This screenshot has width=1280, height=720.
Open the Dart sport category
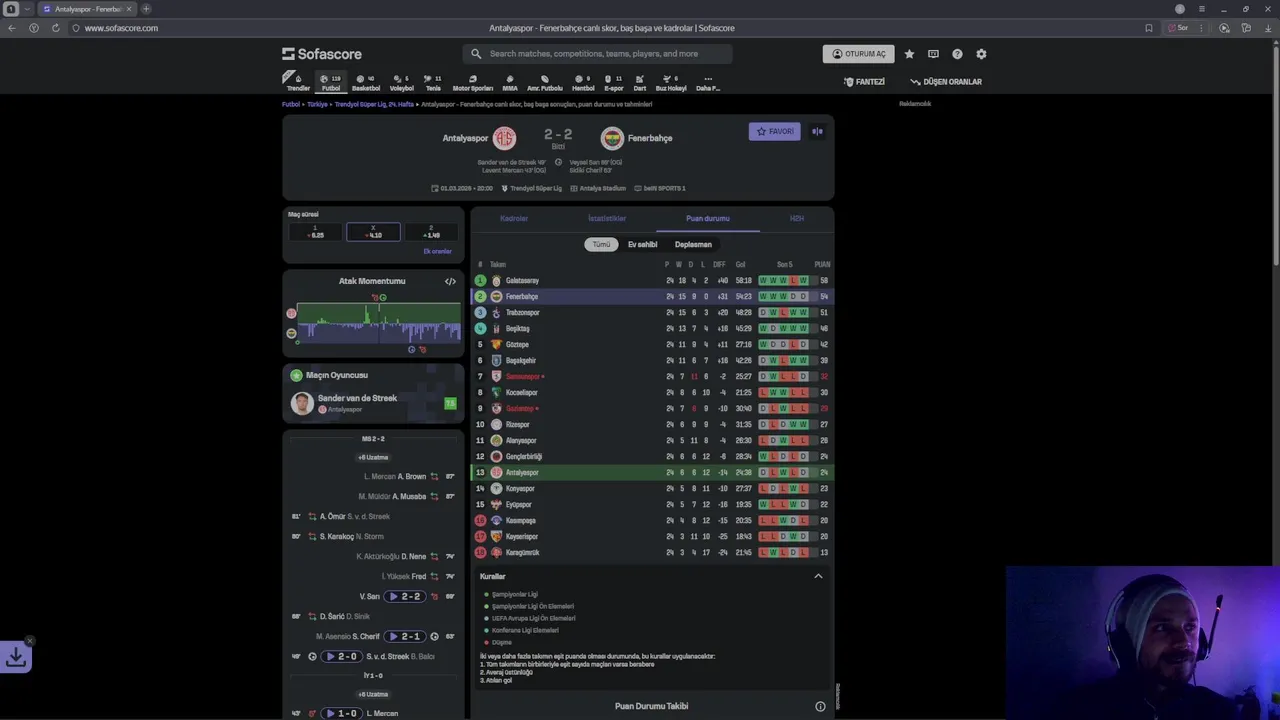coord(640,82)
